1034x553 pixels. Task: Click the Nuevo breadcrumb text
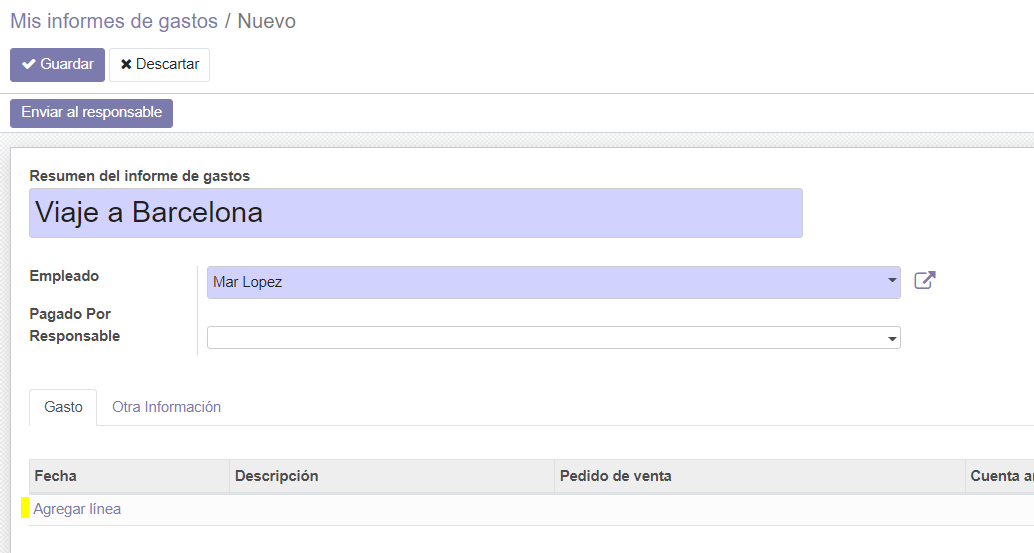coord(266,21)
